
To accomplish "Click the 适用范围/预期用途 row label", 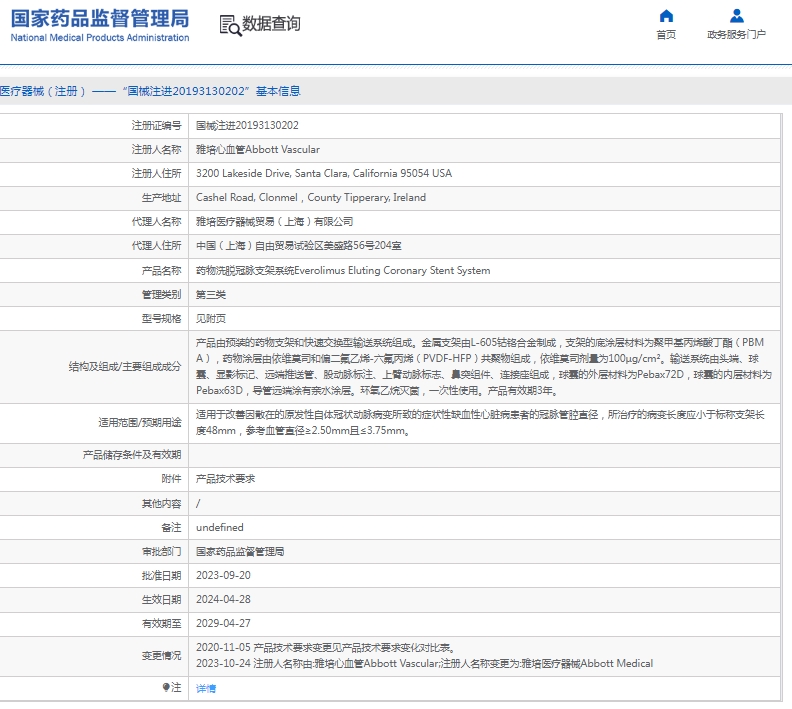I will pos(139,423).
